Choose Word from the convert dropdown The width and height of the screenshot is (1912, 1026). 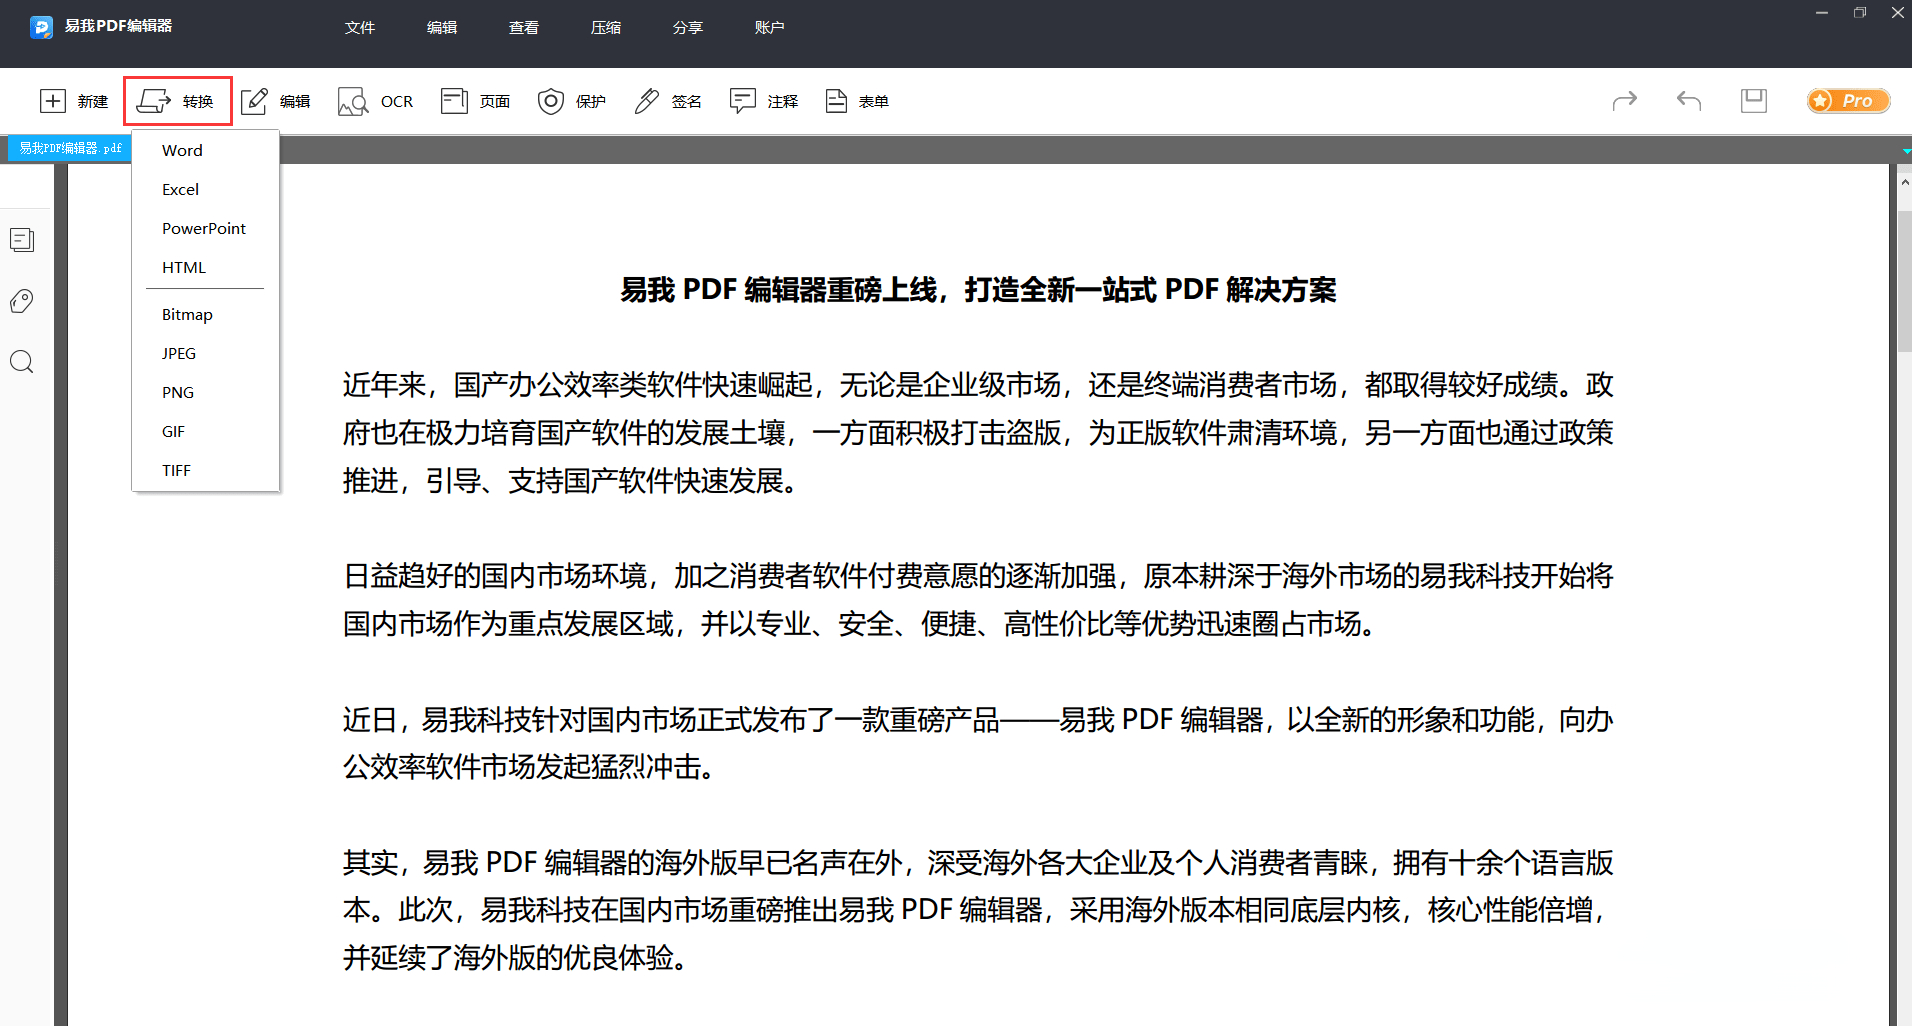pyautogui.click(x=205, y=150)
